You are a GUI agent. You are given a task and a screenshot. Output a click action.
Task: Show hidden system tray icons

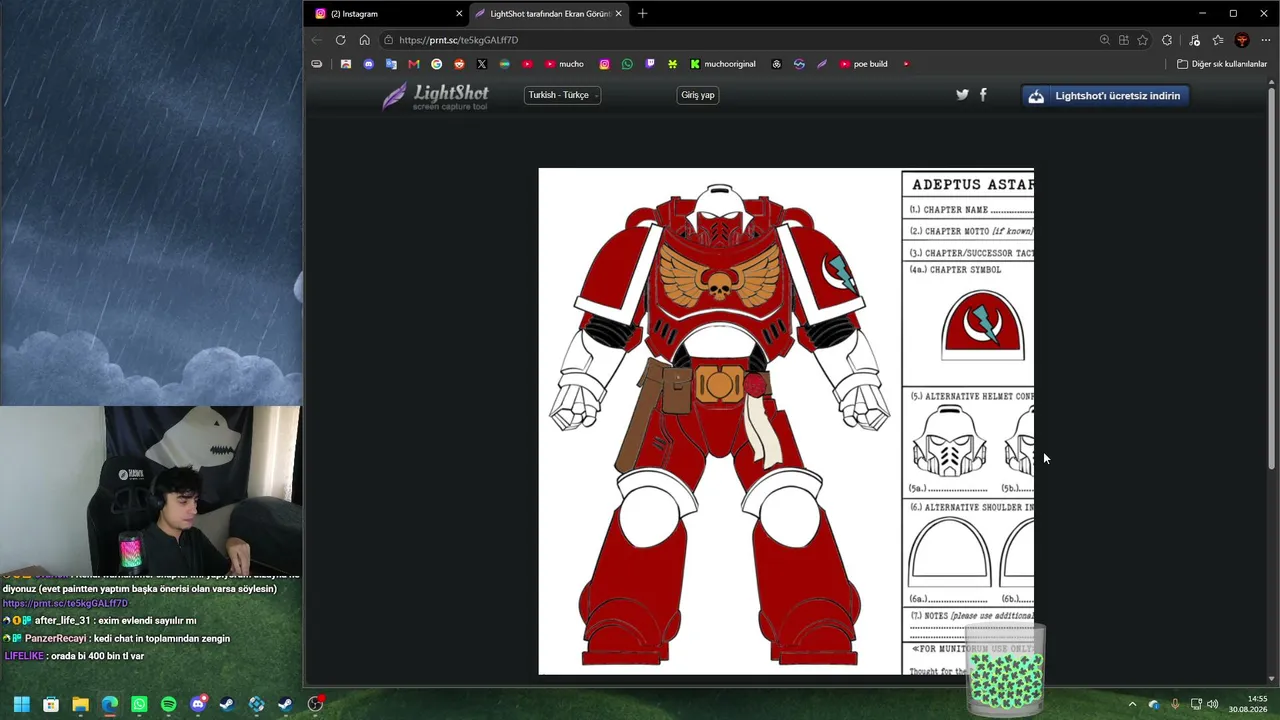coord(1132,704)
